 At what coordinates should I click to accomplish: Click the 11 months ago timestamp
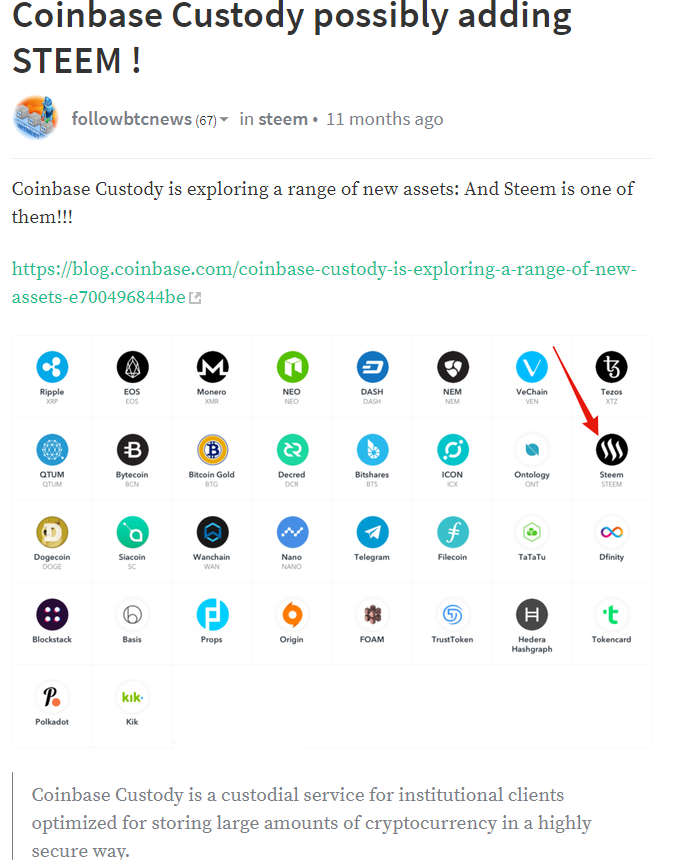click(385, 118)
